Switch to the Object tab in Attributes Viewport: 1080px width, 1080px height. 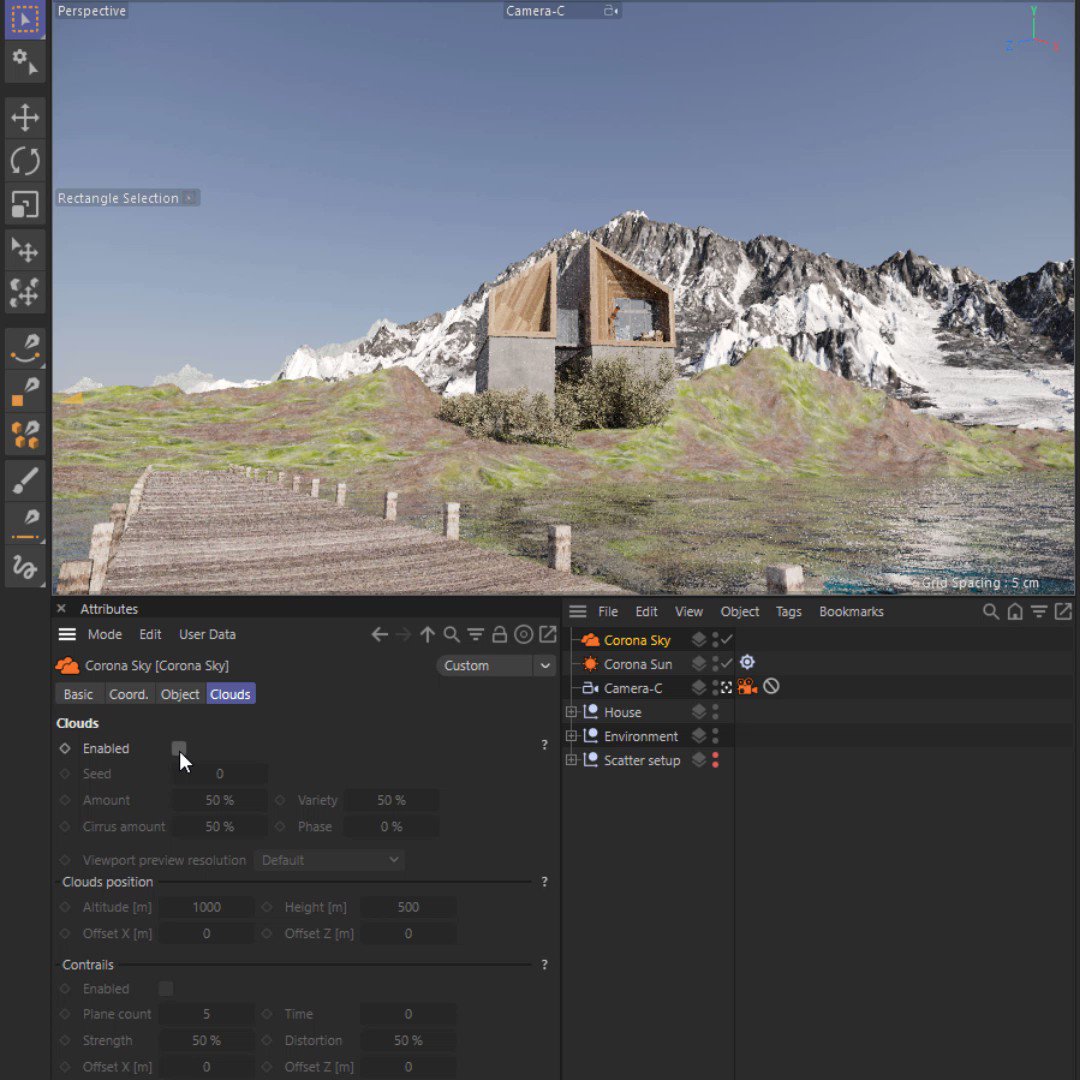pos(179,693)
